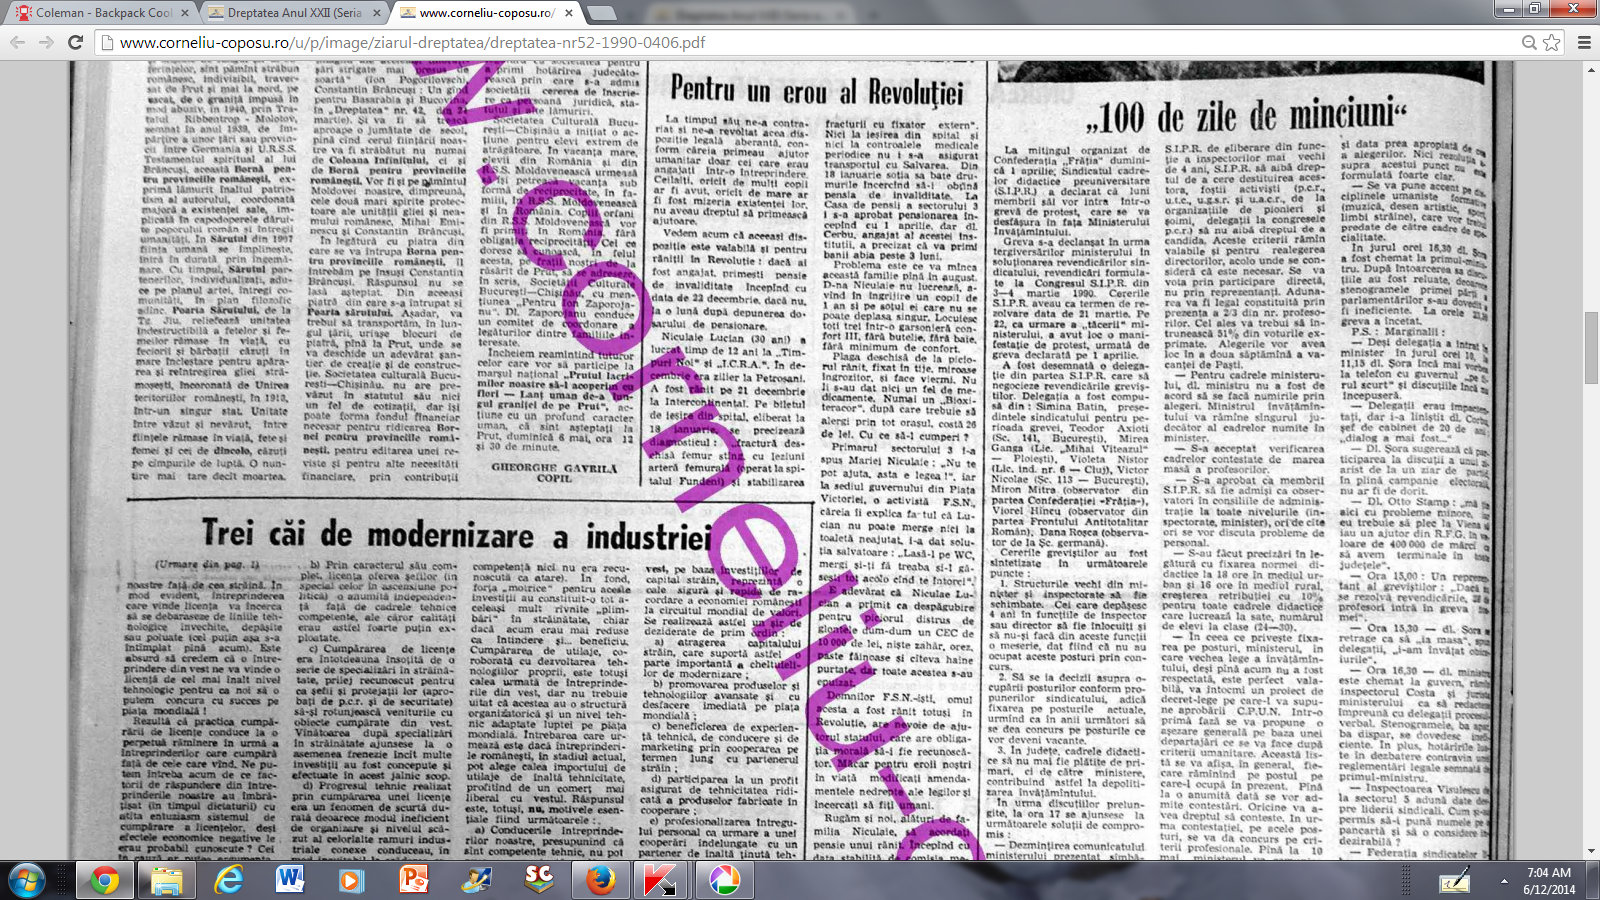The width and height of the screenshot is (1600, 900).
Task: Open Internet Explorer from the taskbar
Action: (229, 880)
